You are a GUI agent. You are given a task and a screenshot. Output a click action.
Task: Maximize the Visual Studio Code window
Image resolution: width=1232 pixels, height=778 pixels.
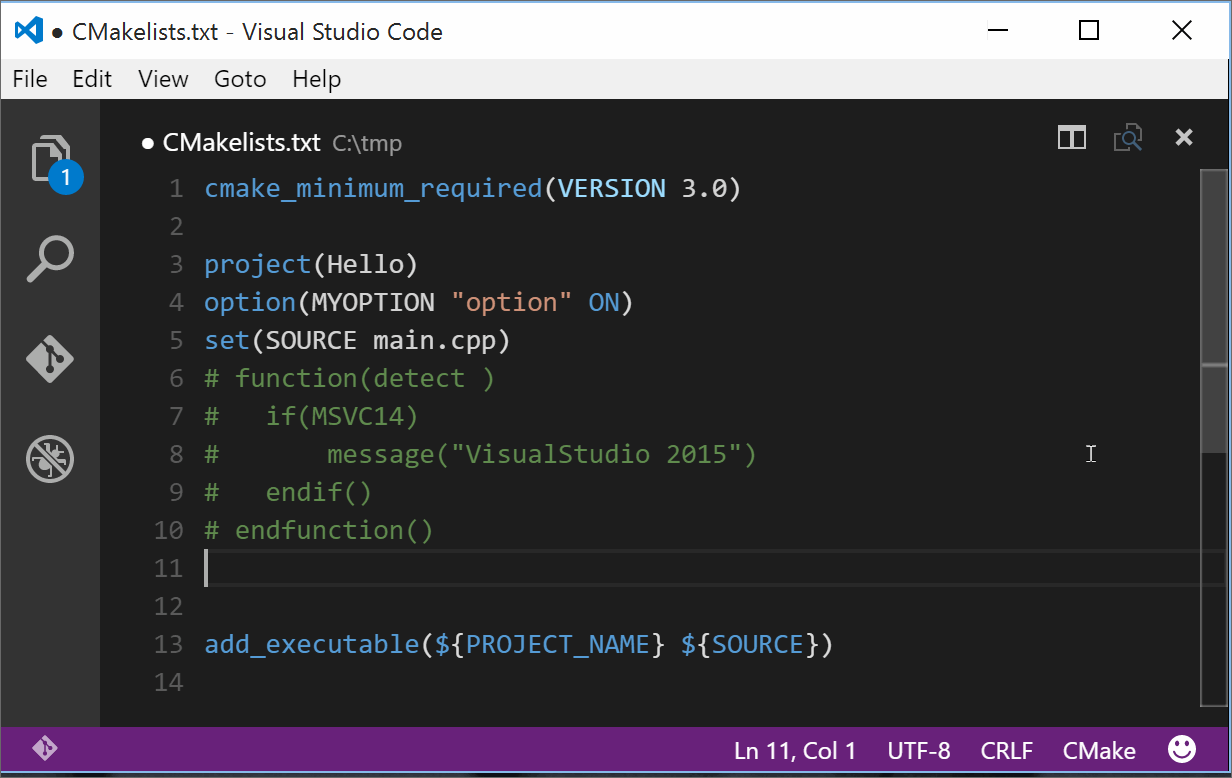click(1089, 31)
